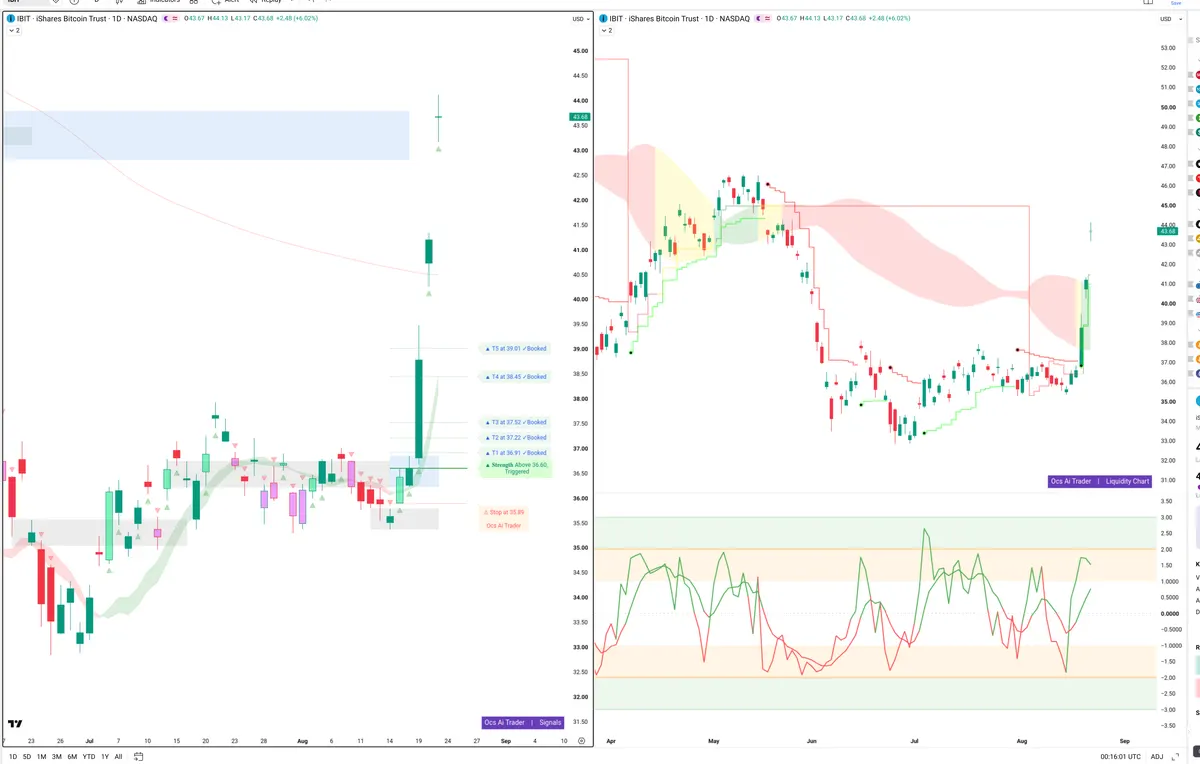The width and height of the screenshot is (1200, 764).
Task: Toggle ADJ adjusted data on right chart
Action: tap(1157, 757)
